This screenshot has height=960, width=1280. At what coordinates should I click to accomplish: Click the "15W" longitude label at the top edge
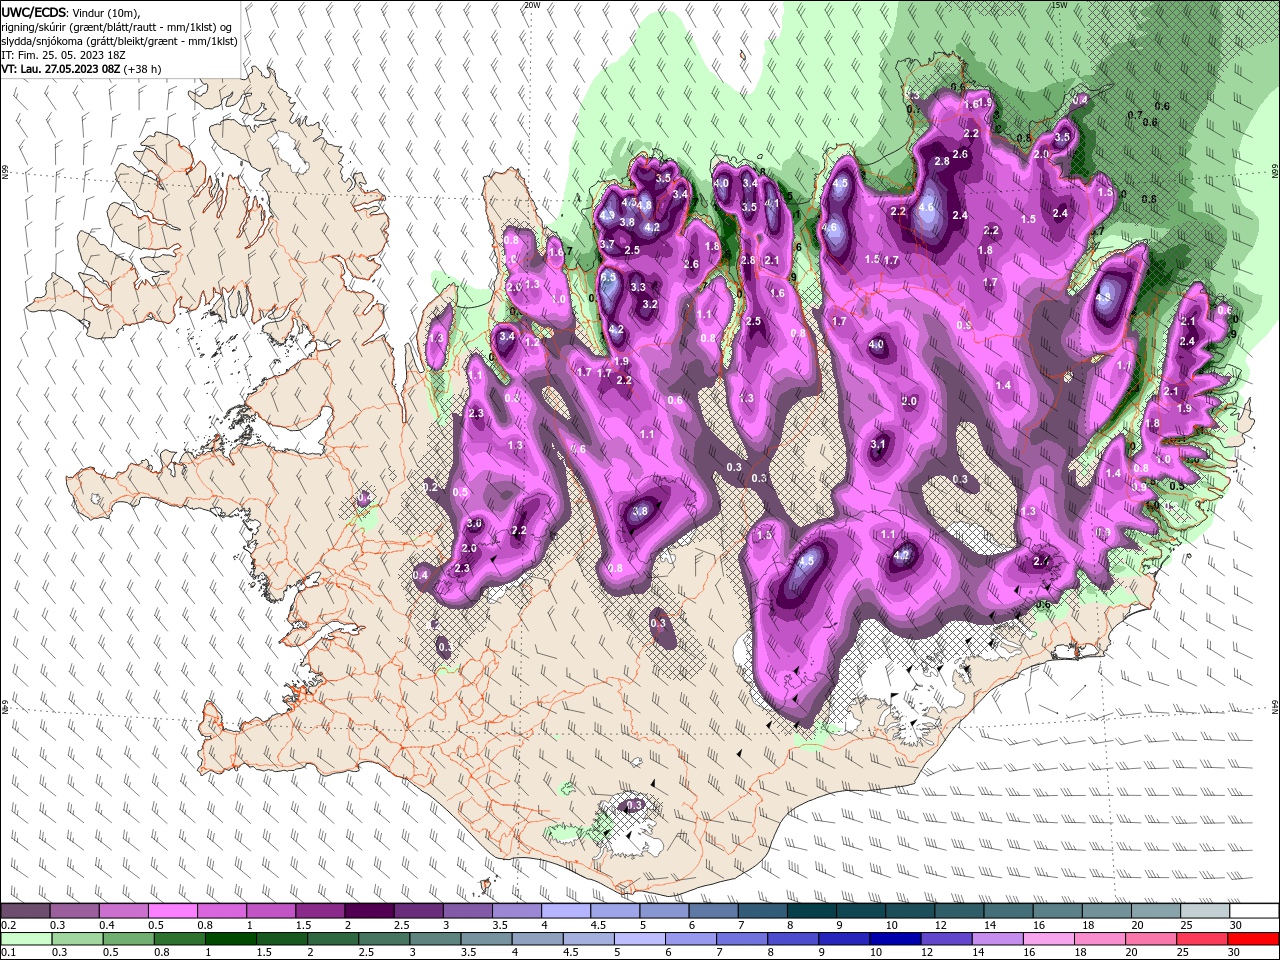[x=1060, y=5]
